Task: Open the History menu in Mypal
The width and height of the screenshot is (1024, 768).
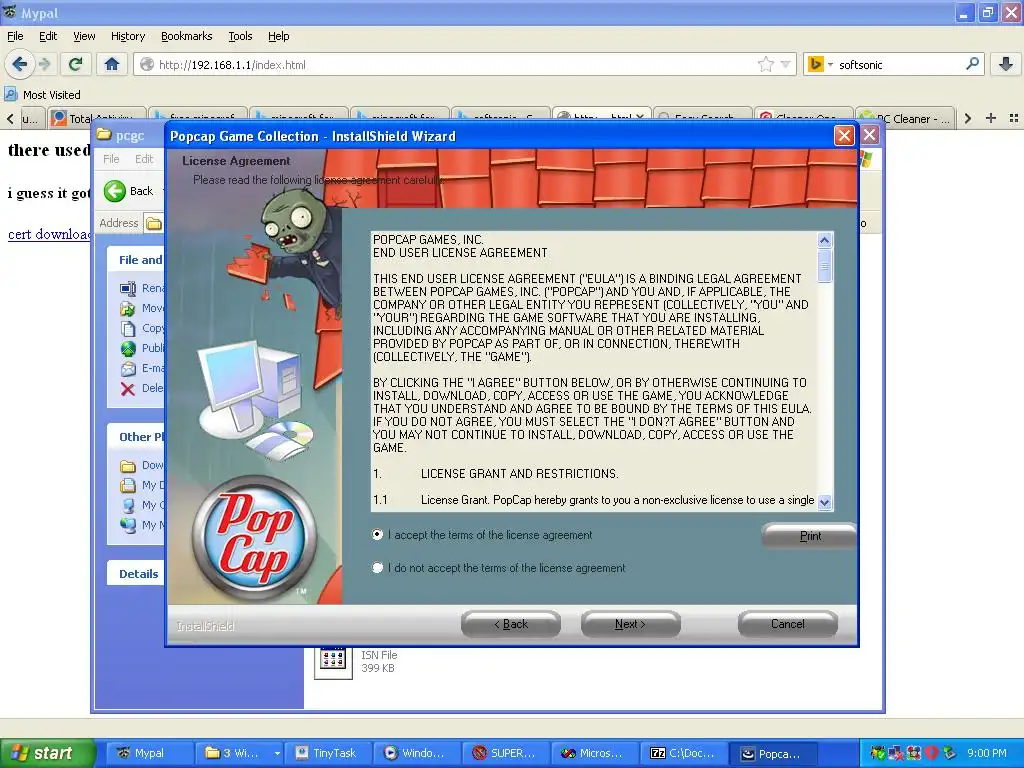Action: click(x=127, y=36)
